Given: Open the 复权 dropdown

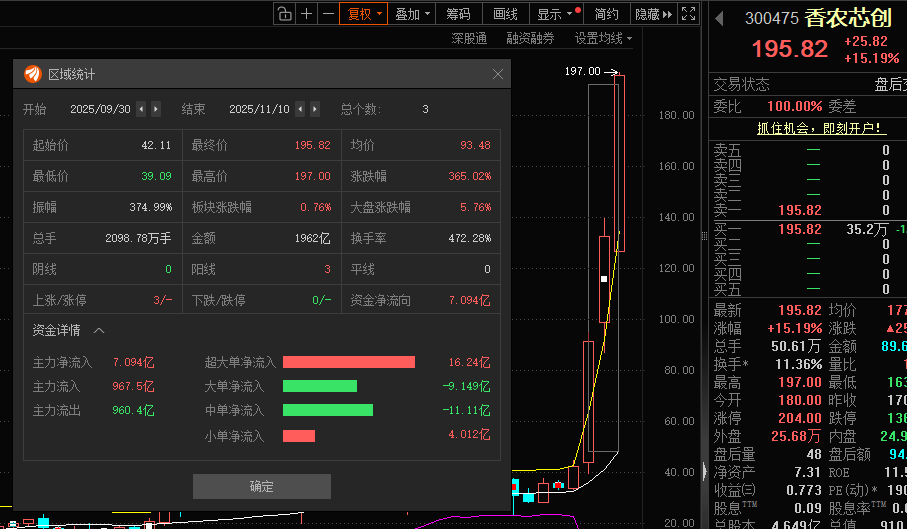Looking at the screenshot, I should (364, 14).
